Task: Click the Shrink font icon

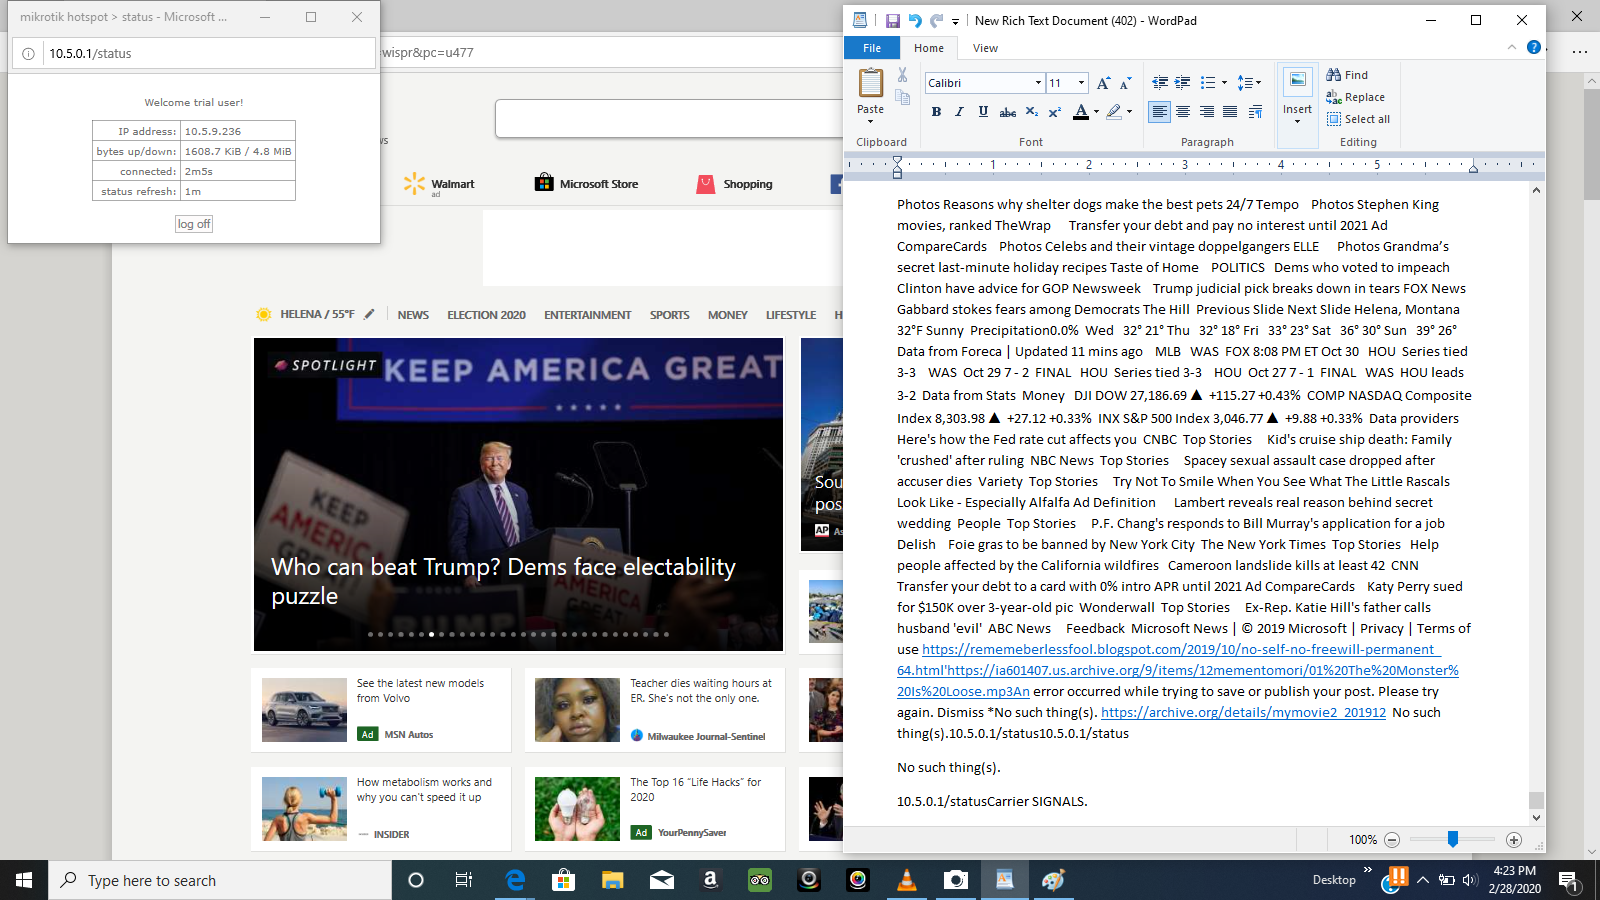Action: 1125,83
